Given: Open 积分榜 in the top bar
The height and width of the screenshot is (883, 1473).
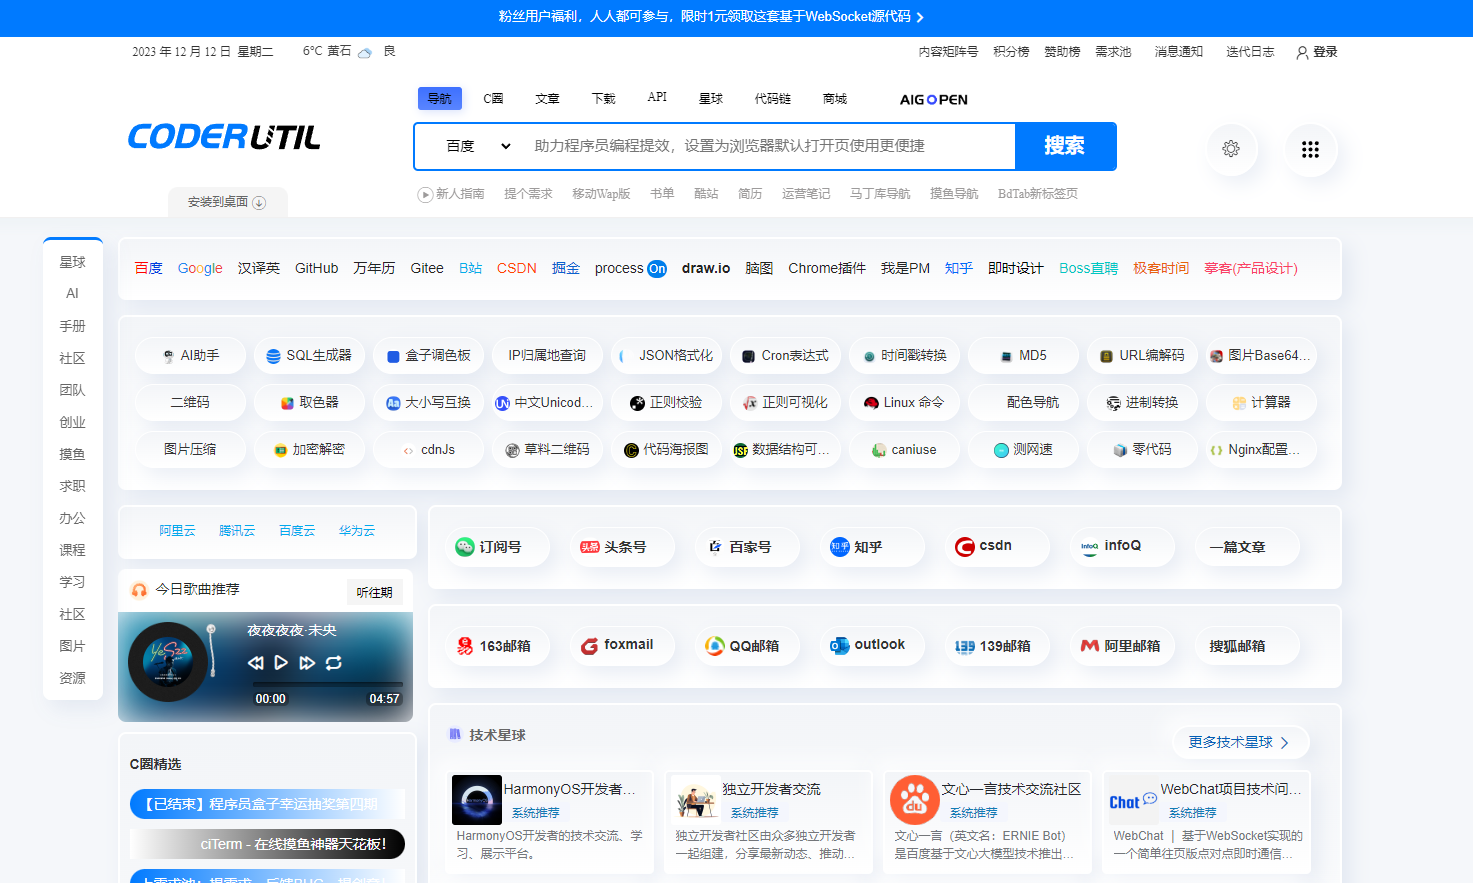Looking at the screenshot, I should 1011,52.
